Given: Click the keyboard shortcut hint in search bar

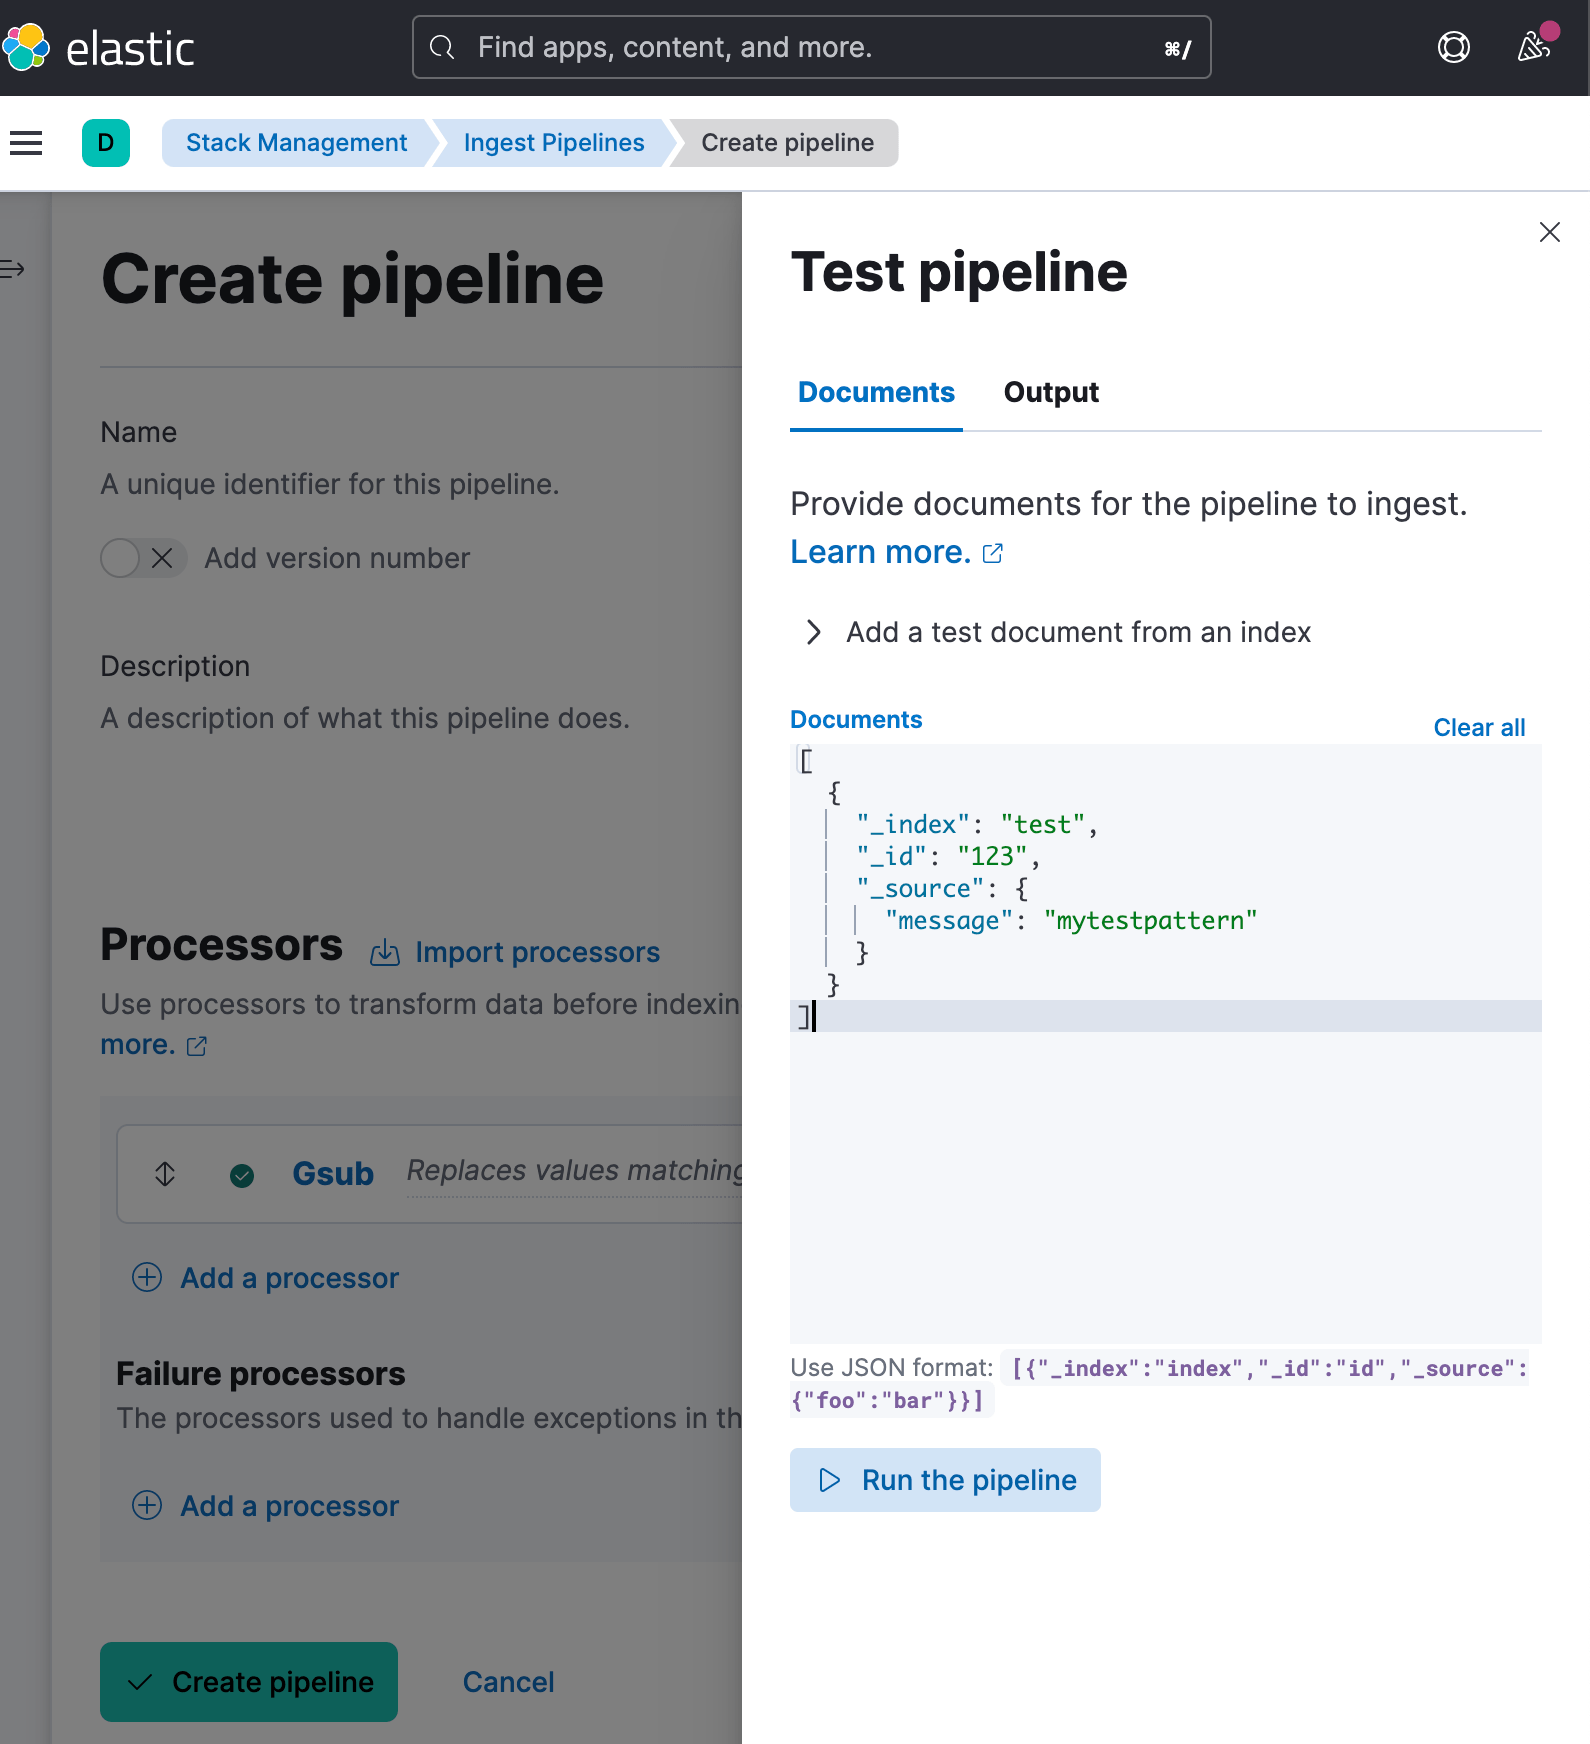Looking at the screenshot, I should (x=1177, y=48).
